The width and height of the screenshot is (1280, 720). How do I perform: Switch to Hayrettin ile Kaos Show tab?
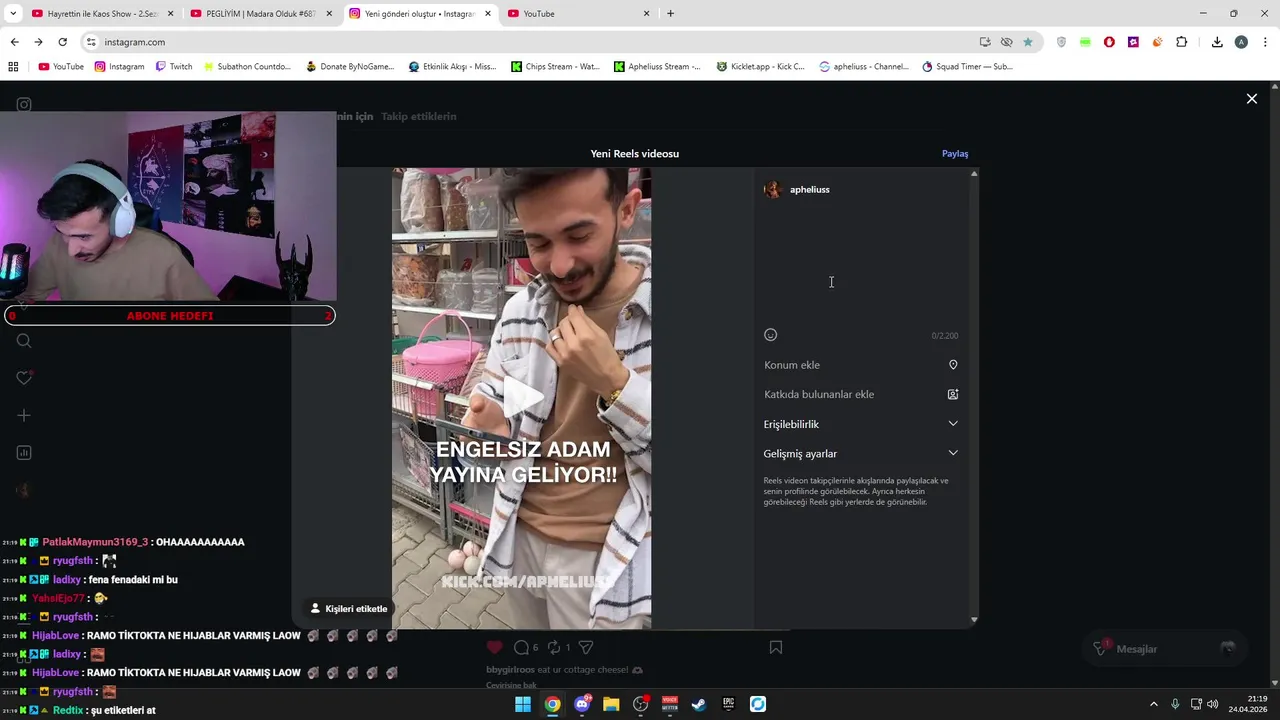pos(102,14)
